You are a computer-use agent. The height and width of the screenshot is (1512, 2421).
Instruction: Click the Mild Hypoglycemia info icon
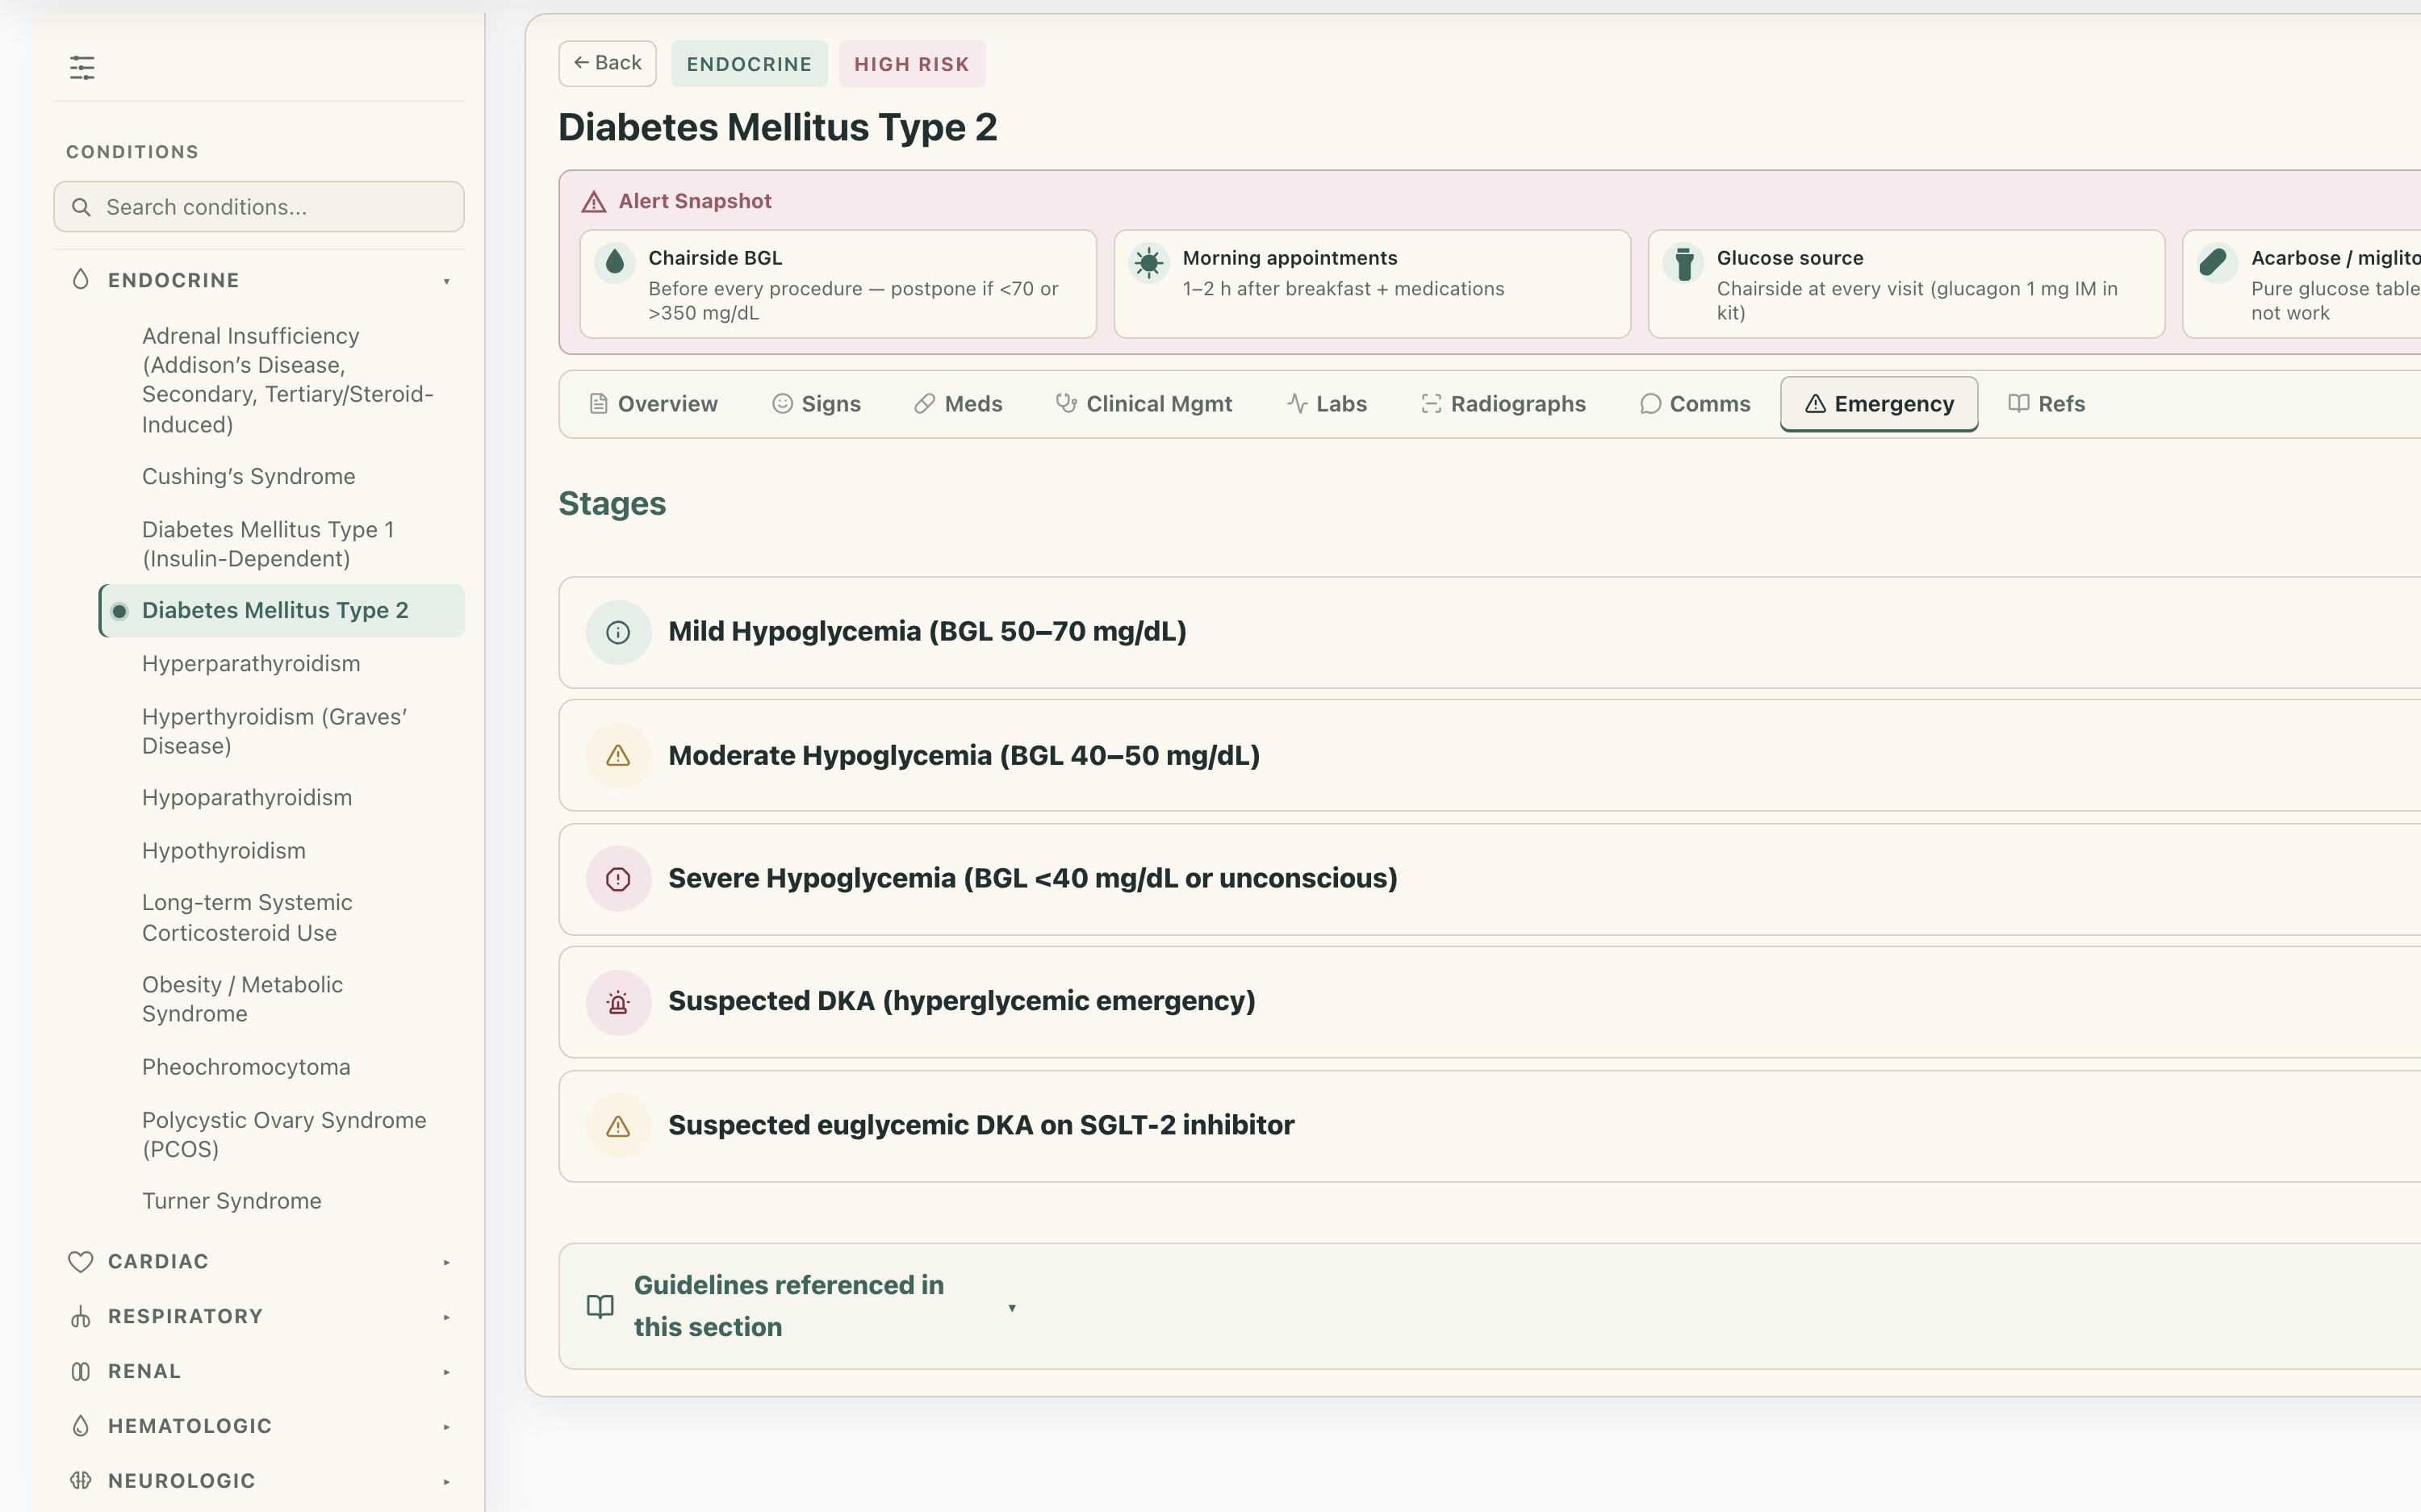618,632
